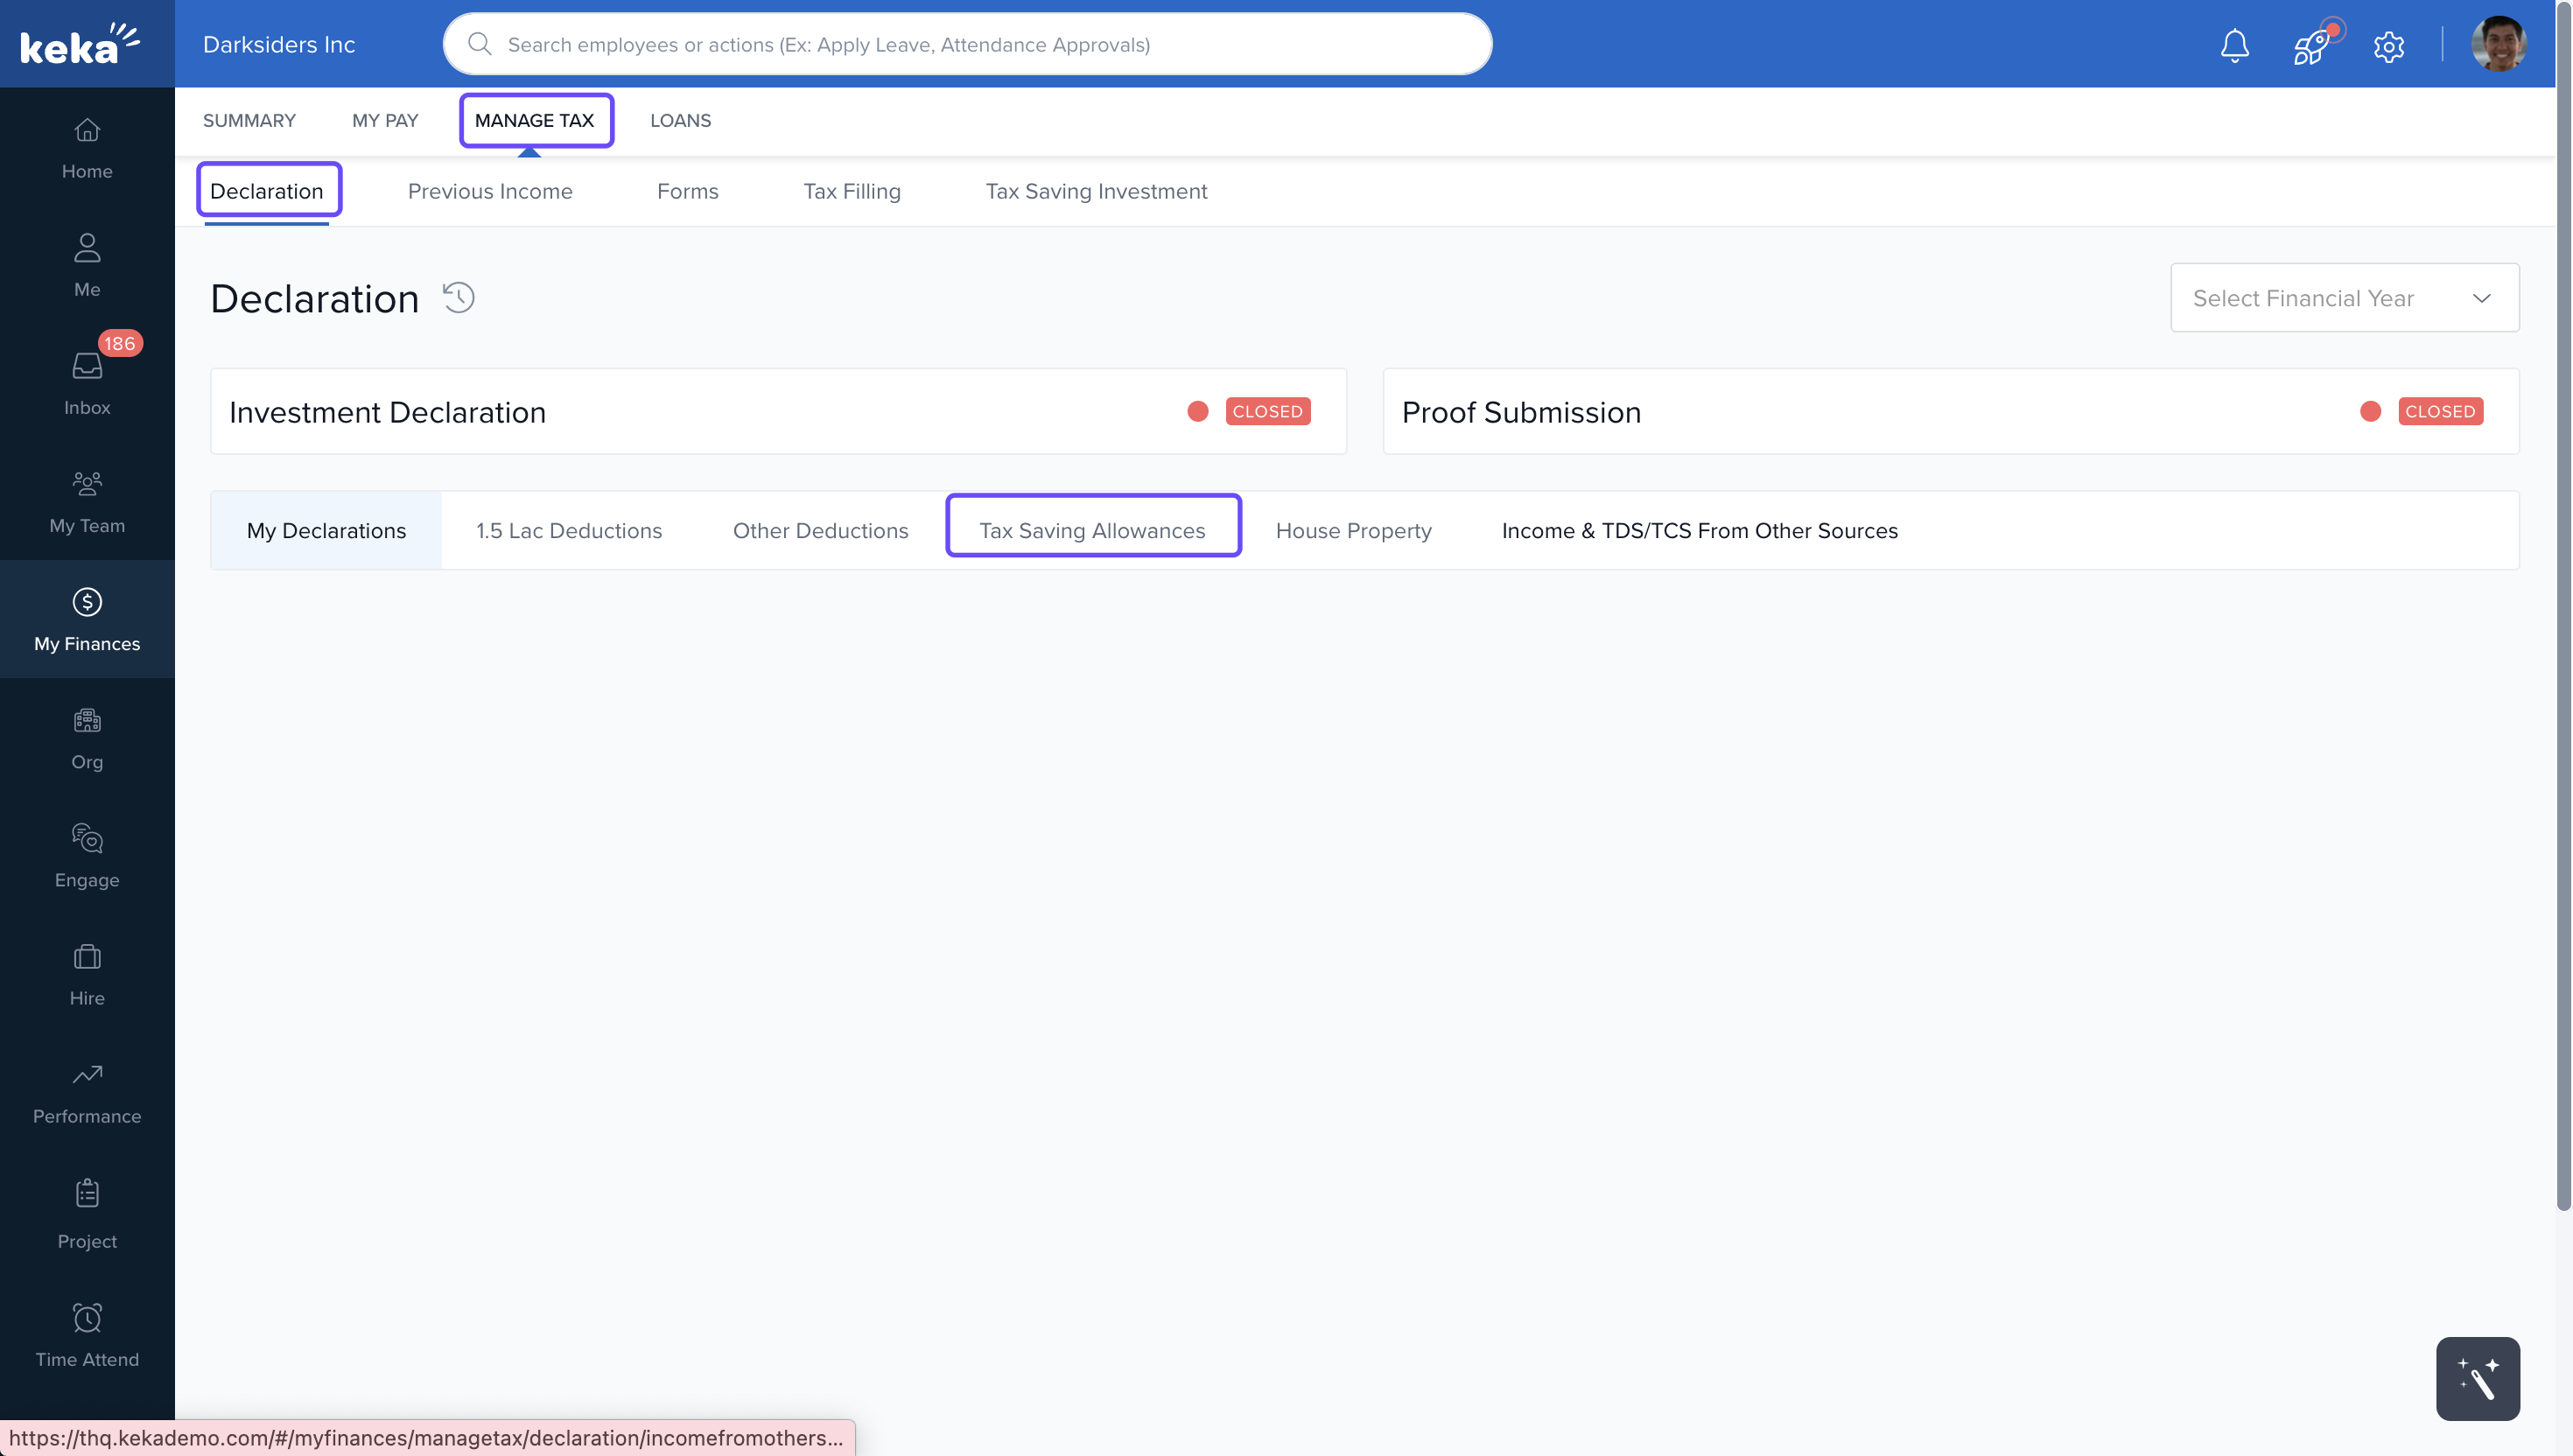2573x1456 pixels.
Task: Click the declaration history clock icon
Action: click(459, 298)
